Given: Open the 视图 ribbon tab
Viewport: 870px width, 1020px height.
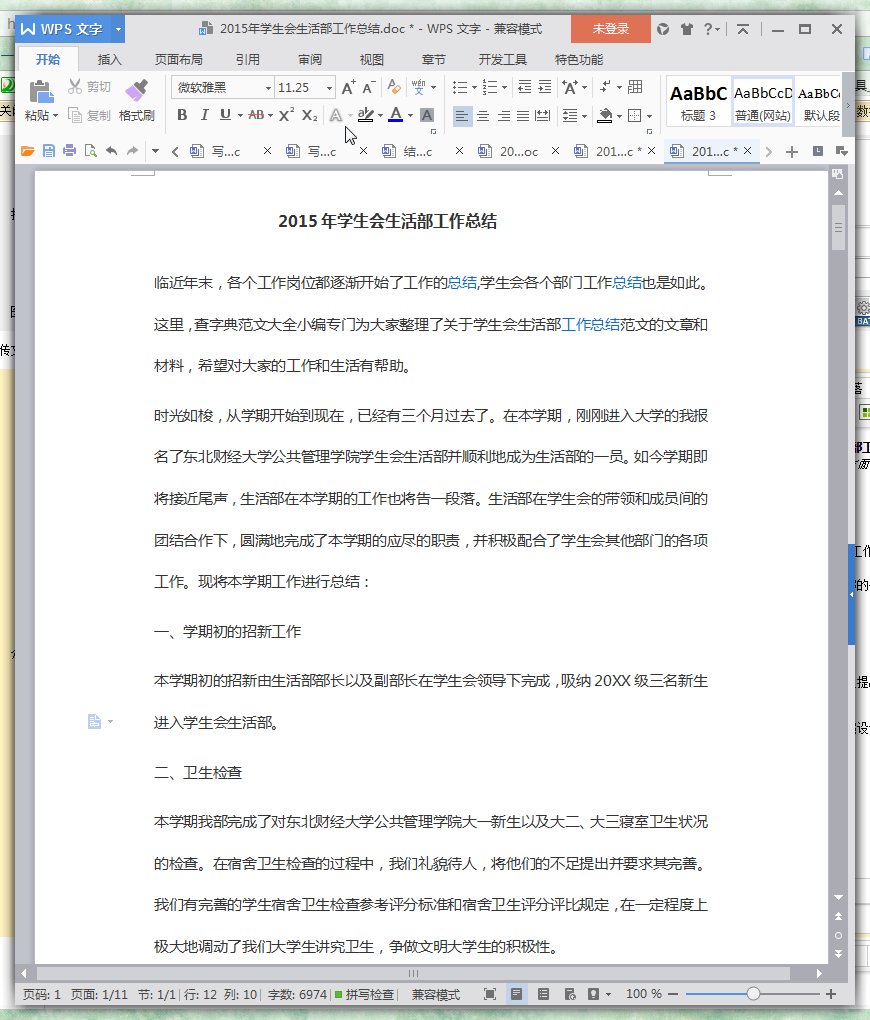Looking at the screenshot, I should tap(372, 60).
